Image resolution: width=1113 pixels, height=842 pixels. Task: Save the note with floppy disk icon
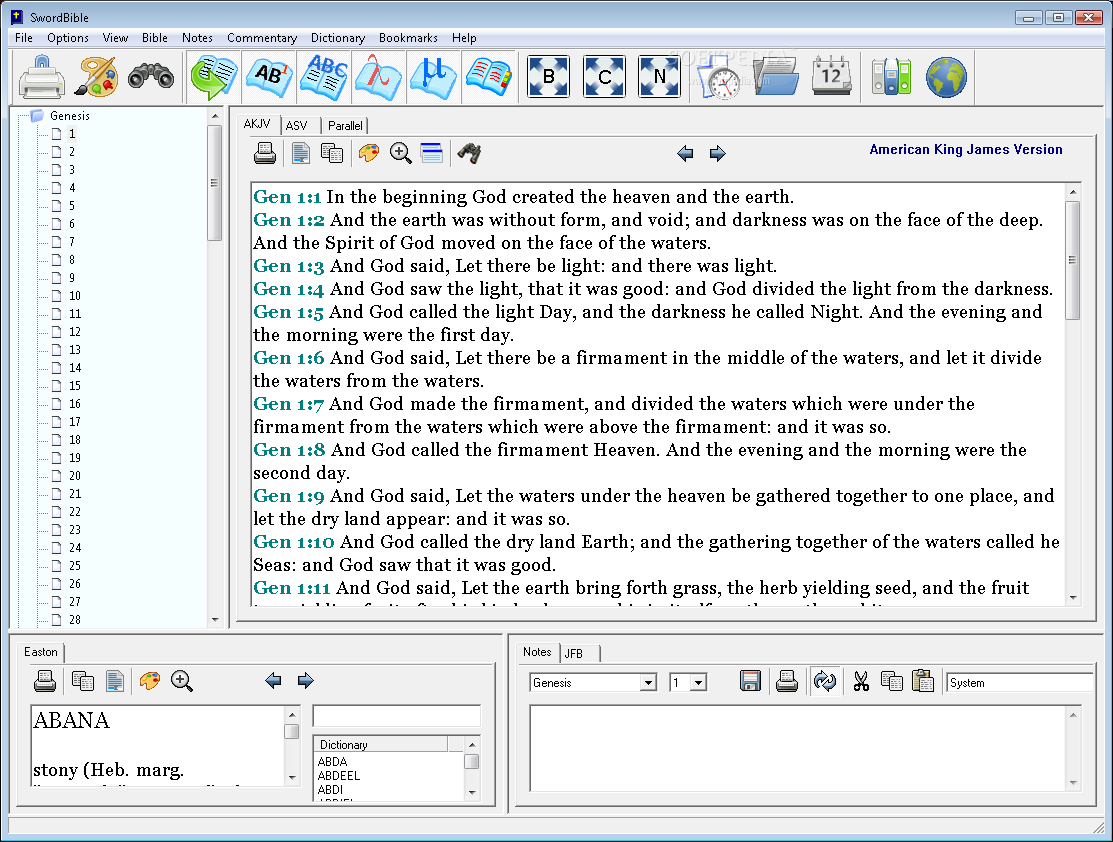tap(750, 682)
